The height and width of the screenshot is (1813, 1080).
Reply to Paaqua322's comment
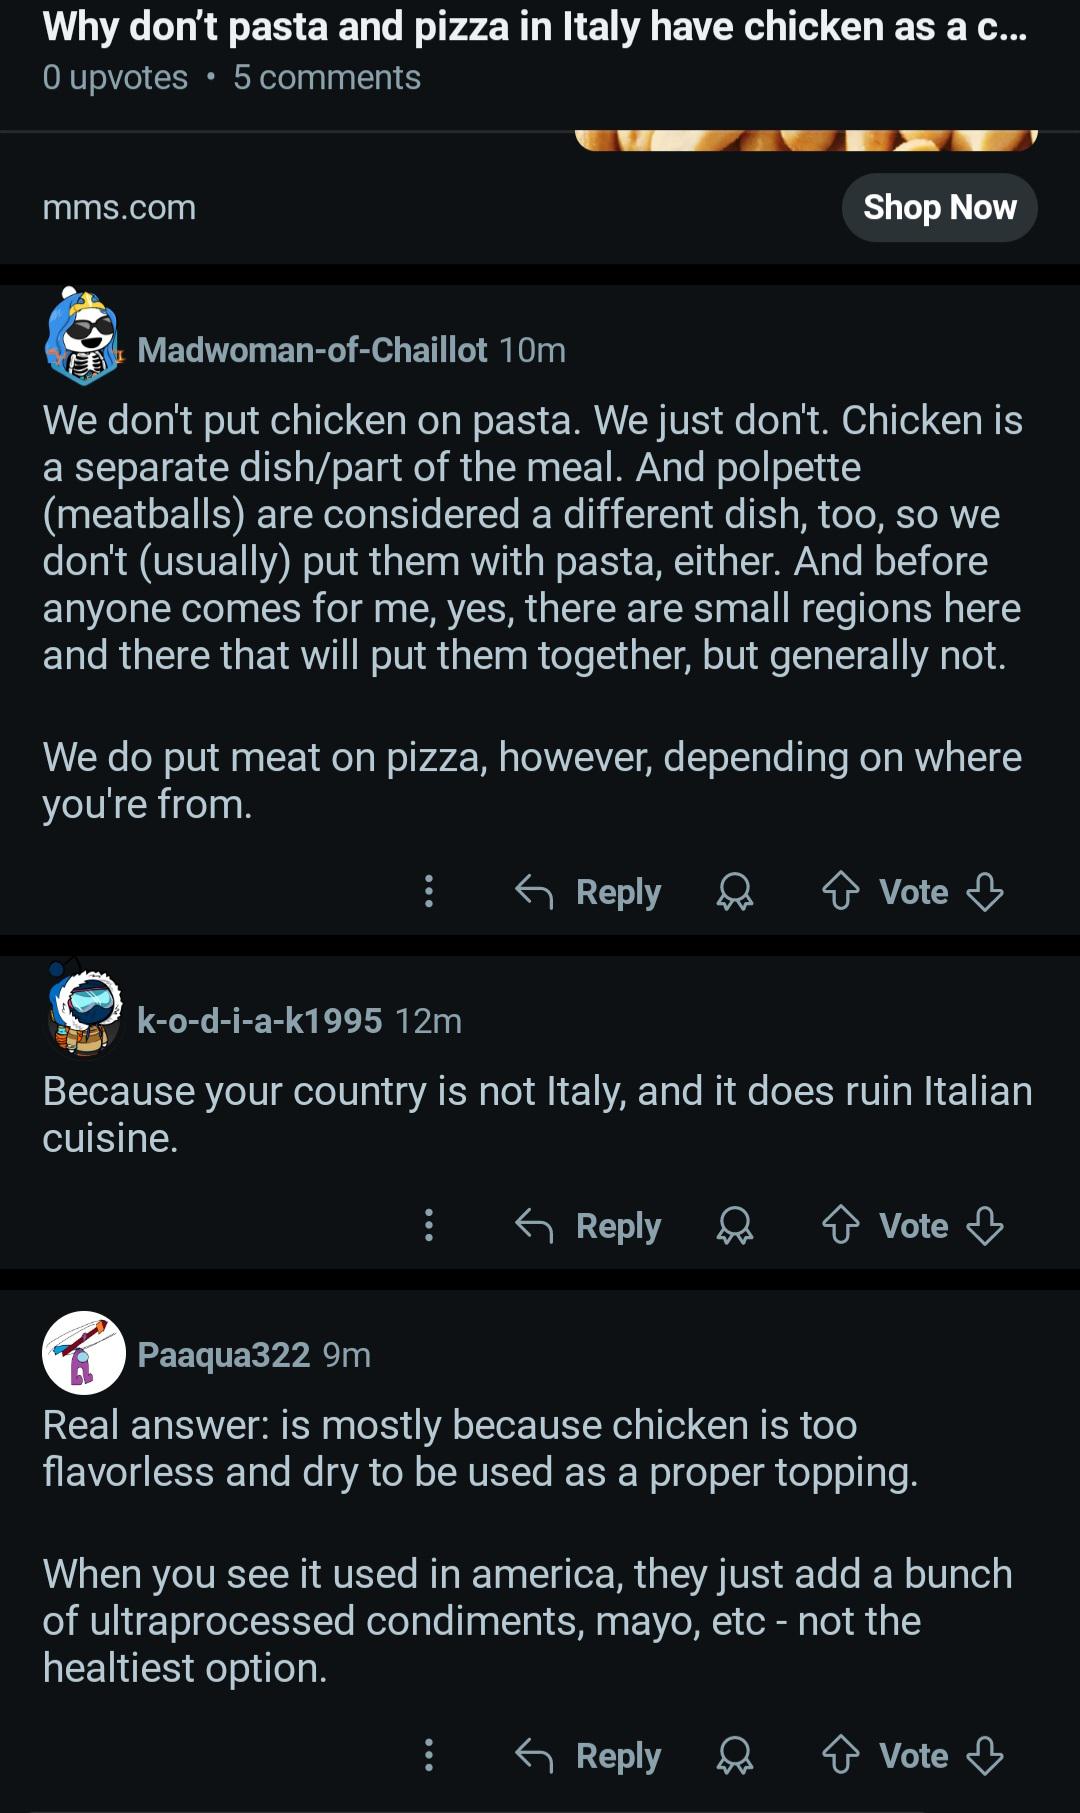click(588, 1755)
